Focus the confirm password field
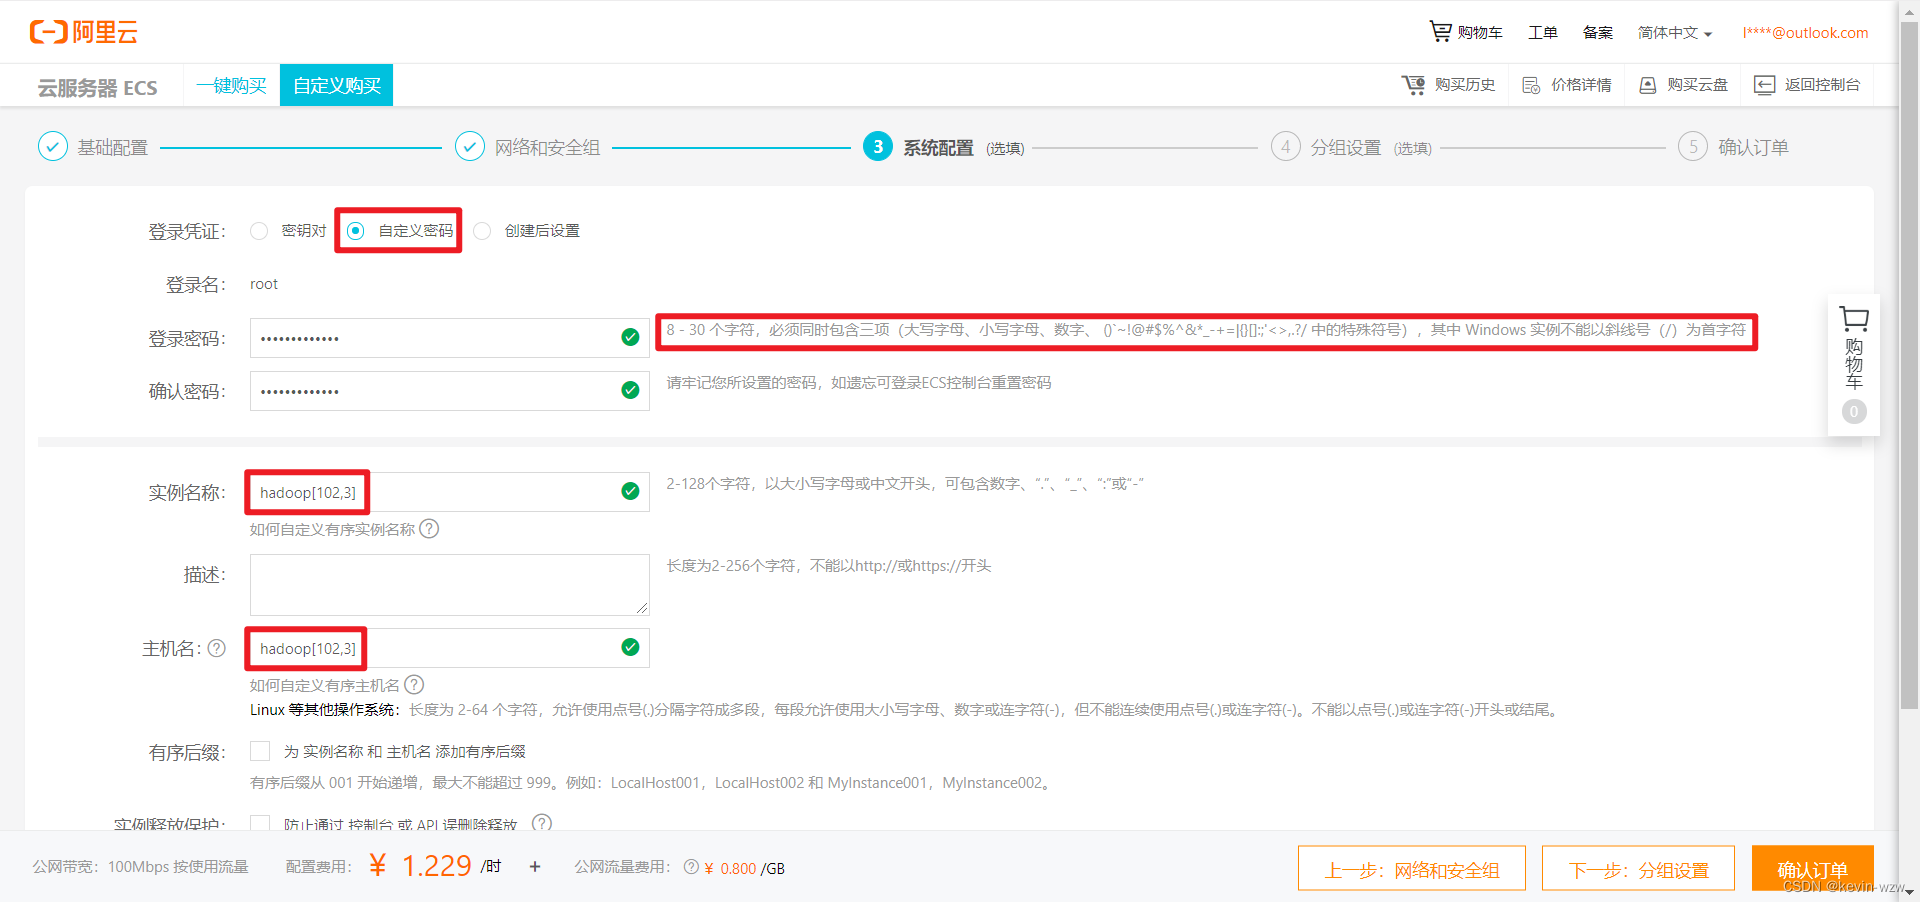1920x902 pixels. [449, 391]
